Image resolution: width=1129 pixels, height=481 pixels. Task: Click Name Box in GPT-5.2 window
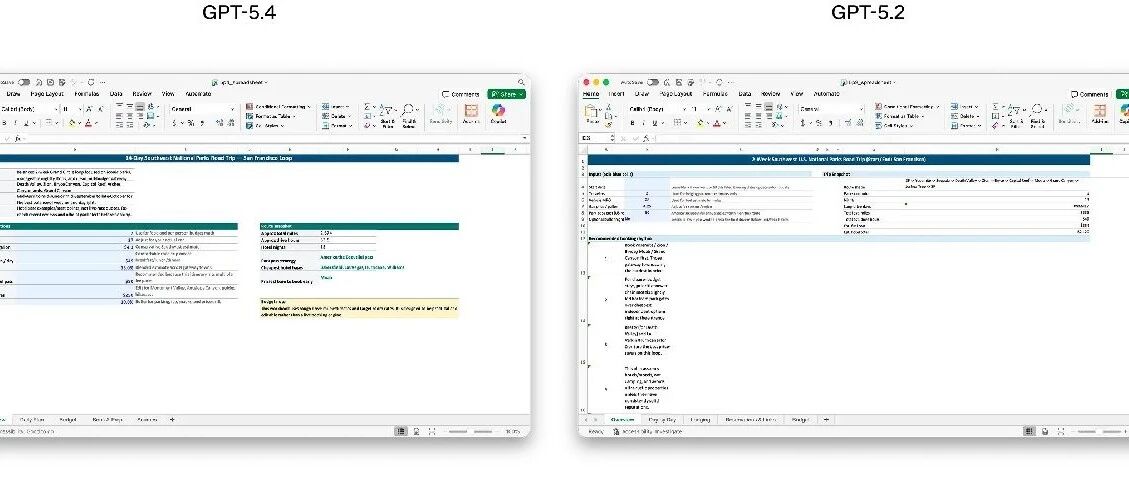595,138
